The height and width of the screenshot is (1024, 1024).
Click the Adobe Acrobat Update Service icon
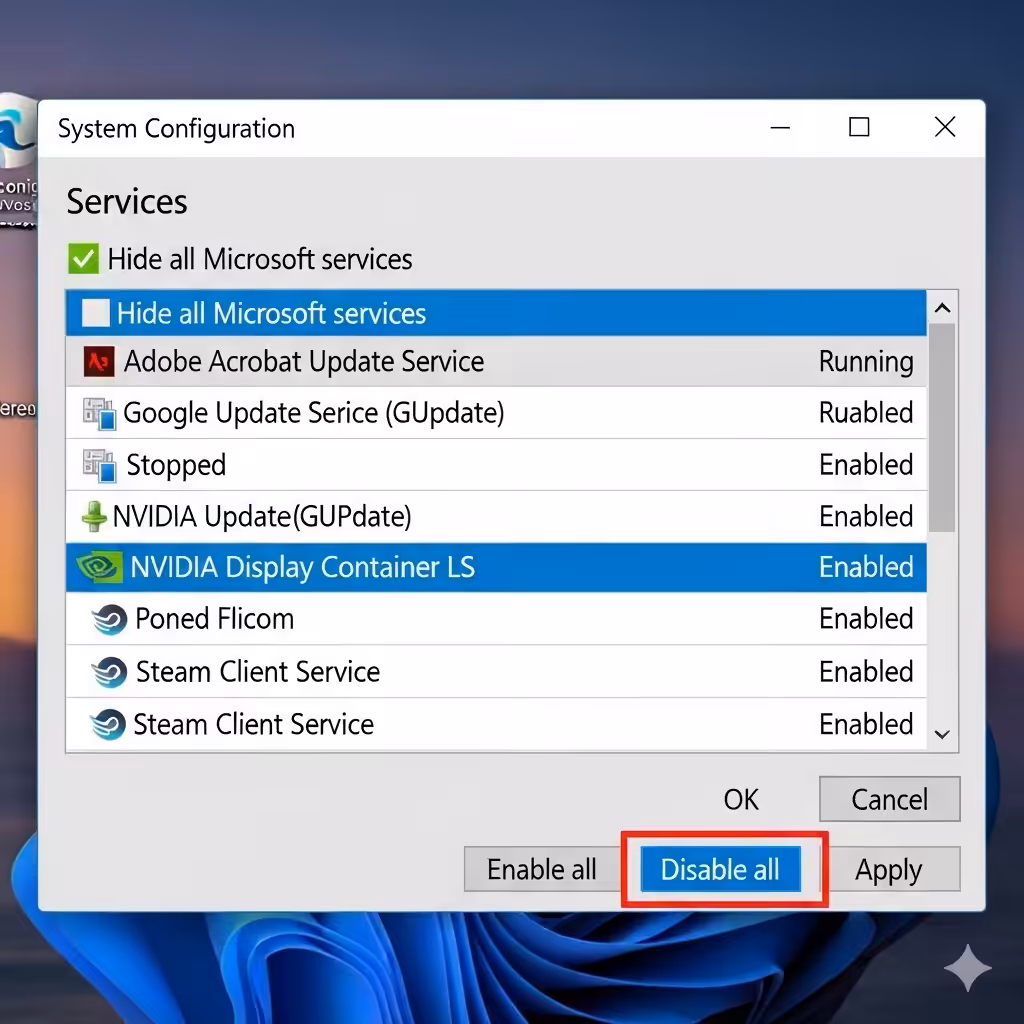[99, 362]
